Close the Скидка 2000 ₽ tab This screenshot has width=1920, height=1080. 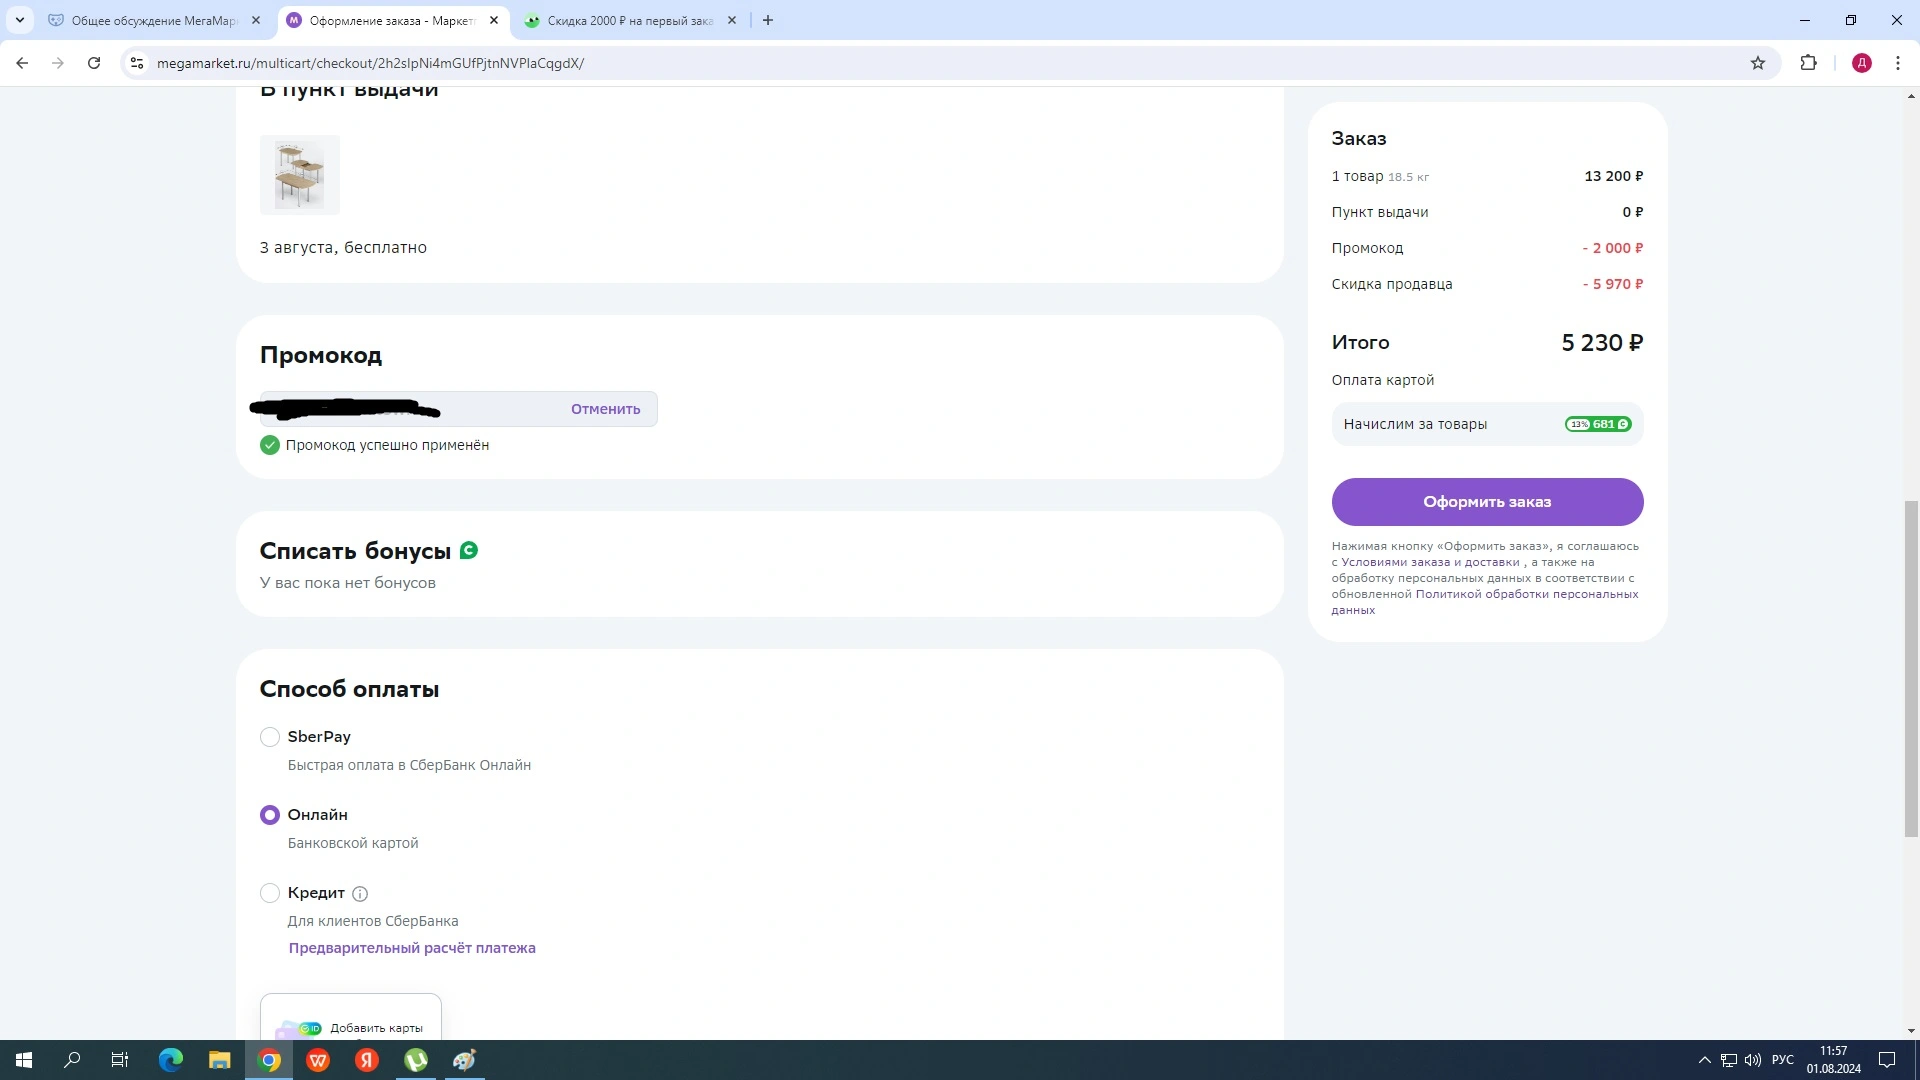point(732,20)
